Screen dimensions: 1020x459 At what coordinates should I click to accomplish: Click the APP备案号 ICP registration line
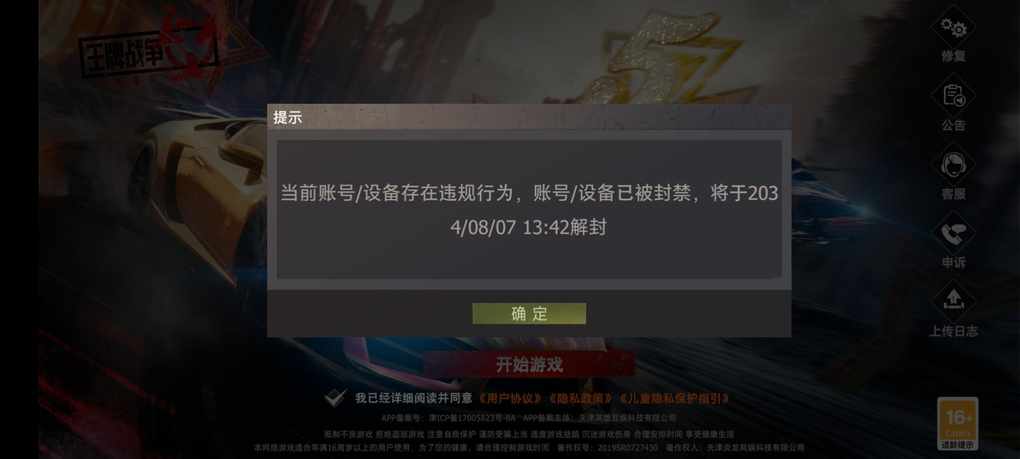coord(529,418)
